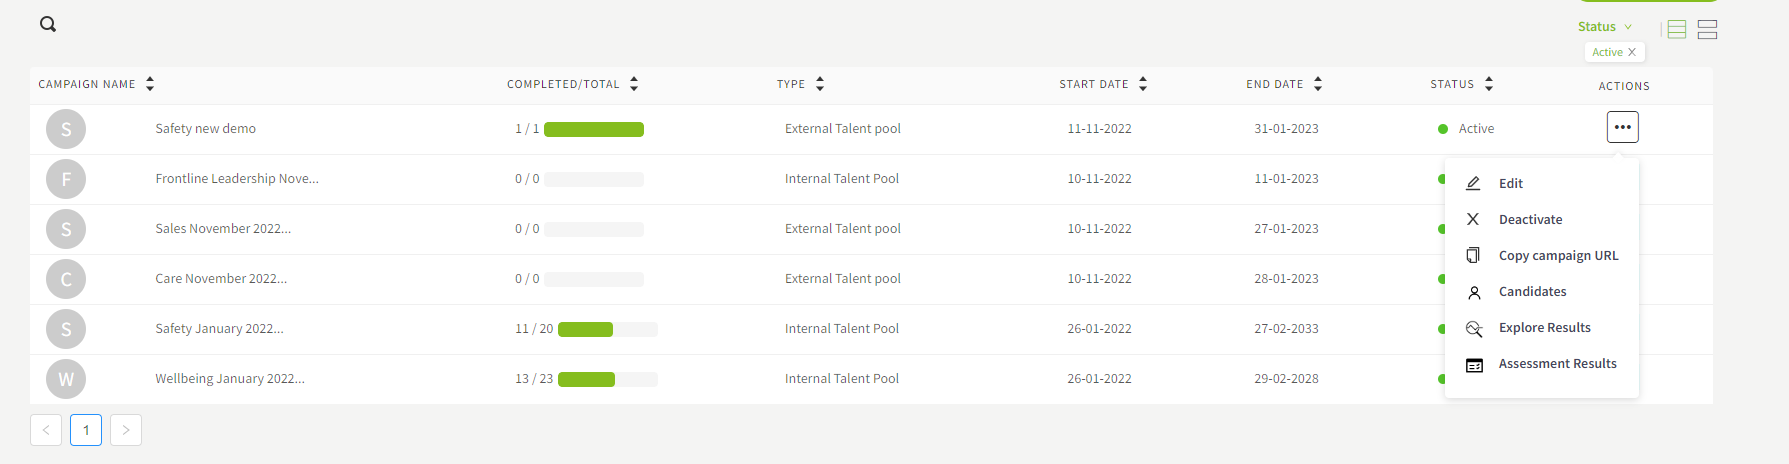The height and width of the screenshot is (464, 1789).
Task: Switch to the compact list view icon
Action: 1677,30
